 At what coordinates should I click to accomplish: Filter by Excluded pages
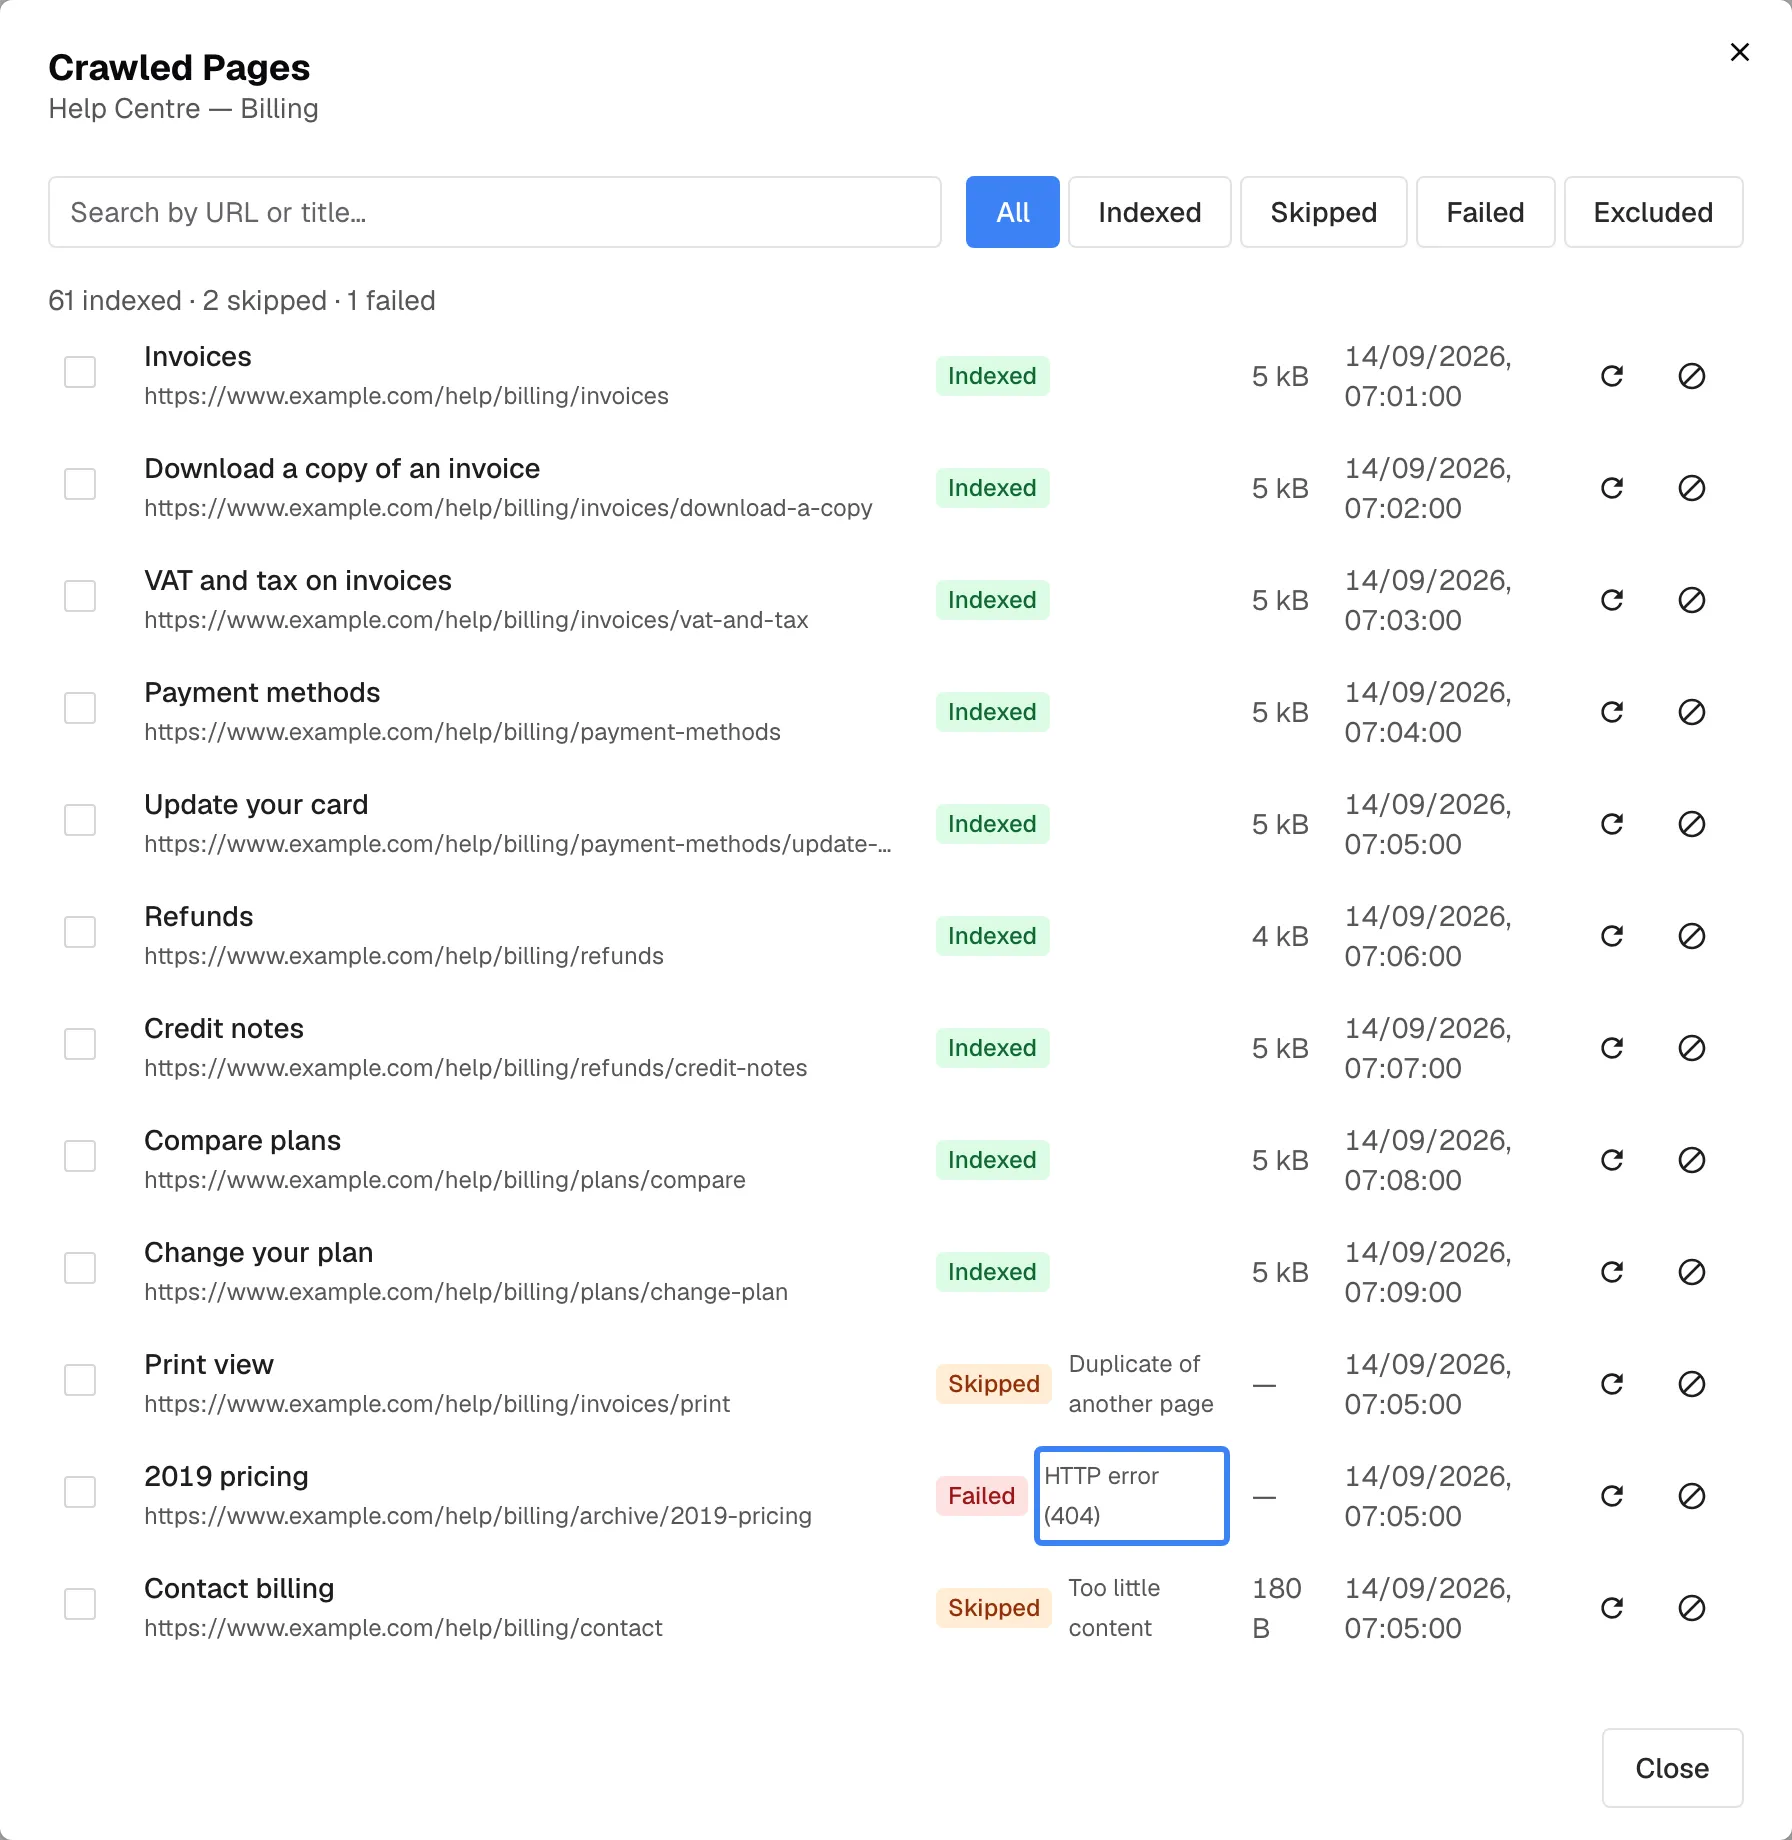pyautogui.click(x=1654, y=212)
